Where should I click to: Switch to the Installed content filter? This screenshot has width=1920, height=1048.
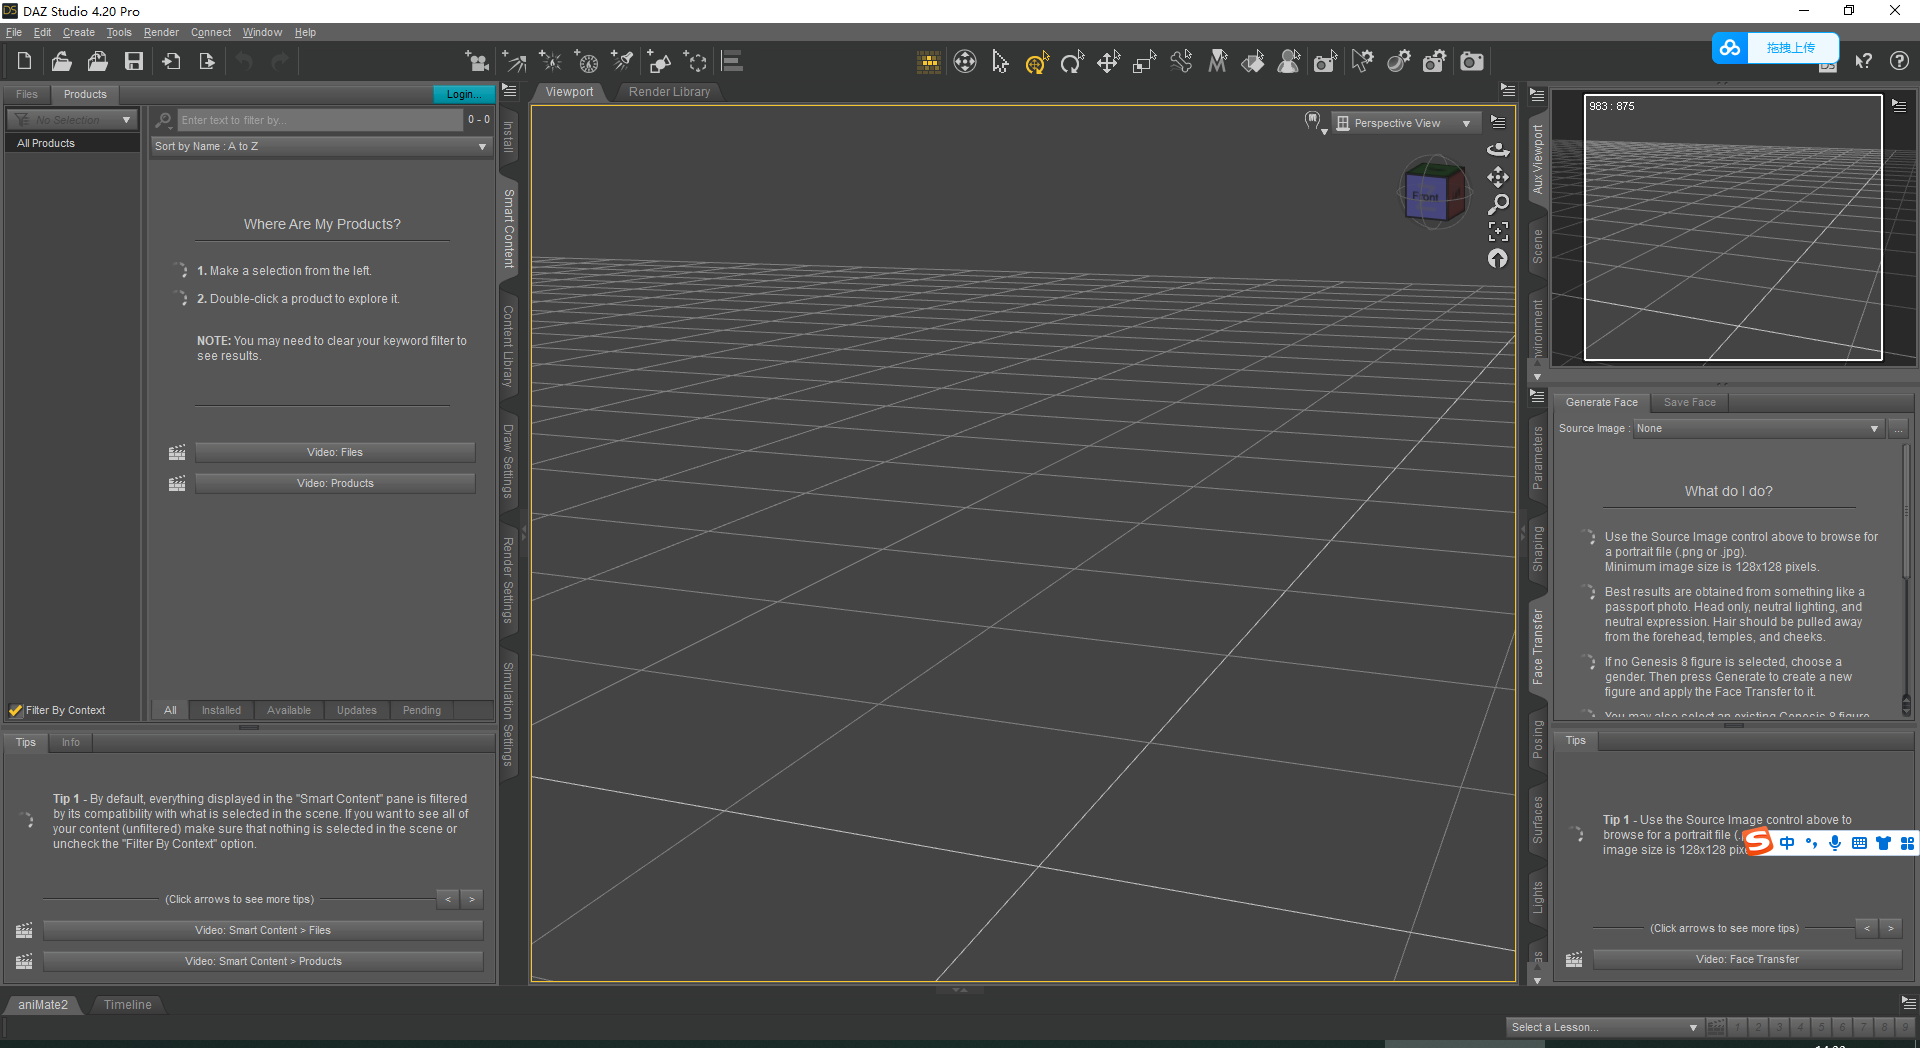220,710
